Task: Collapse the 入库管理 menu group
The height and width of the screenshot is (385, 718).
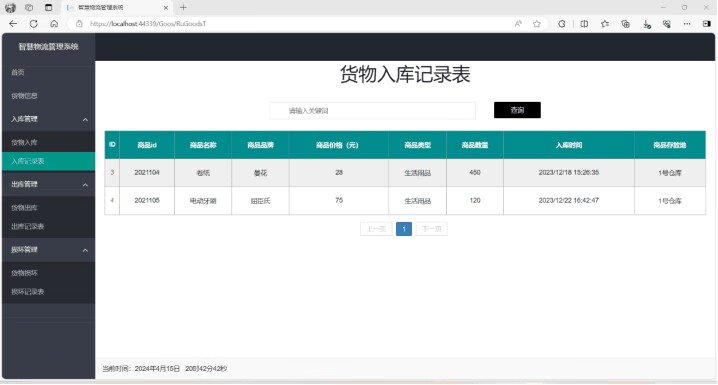Action: coord(49,119)
